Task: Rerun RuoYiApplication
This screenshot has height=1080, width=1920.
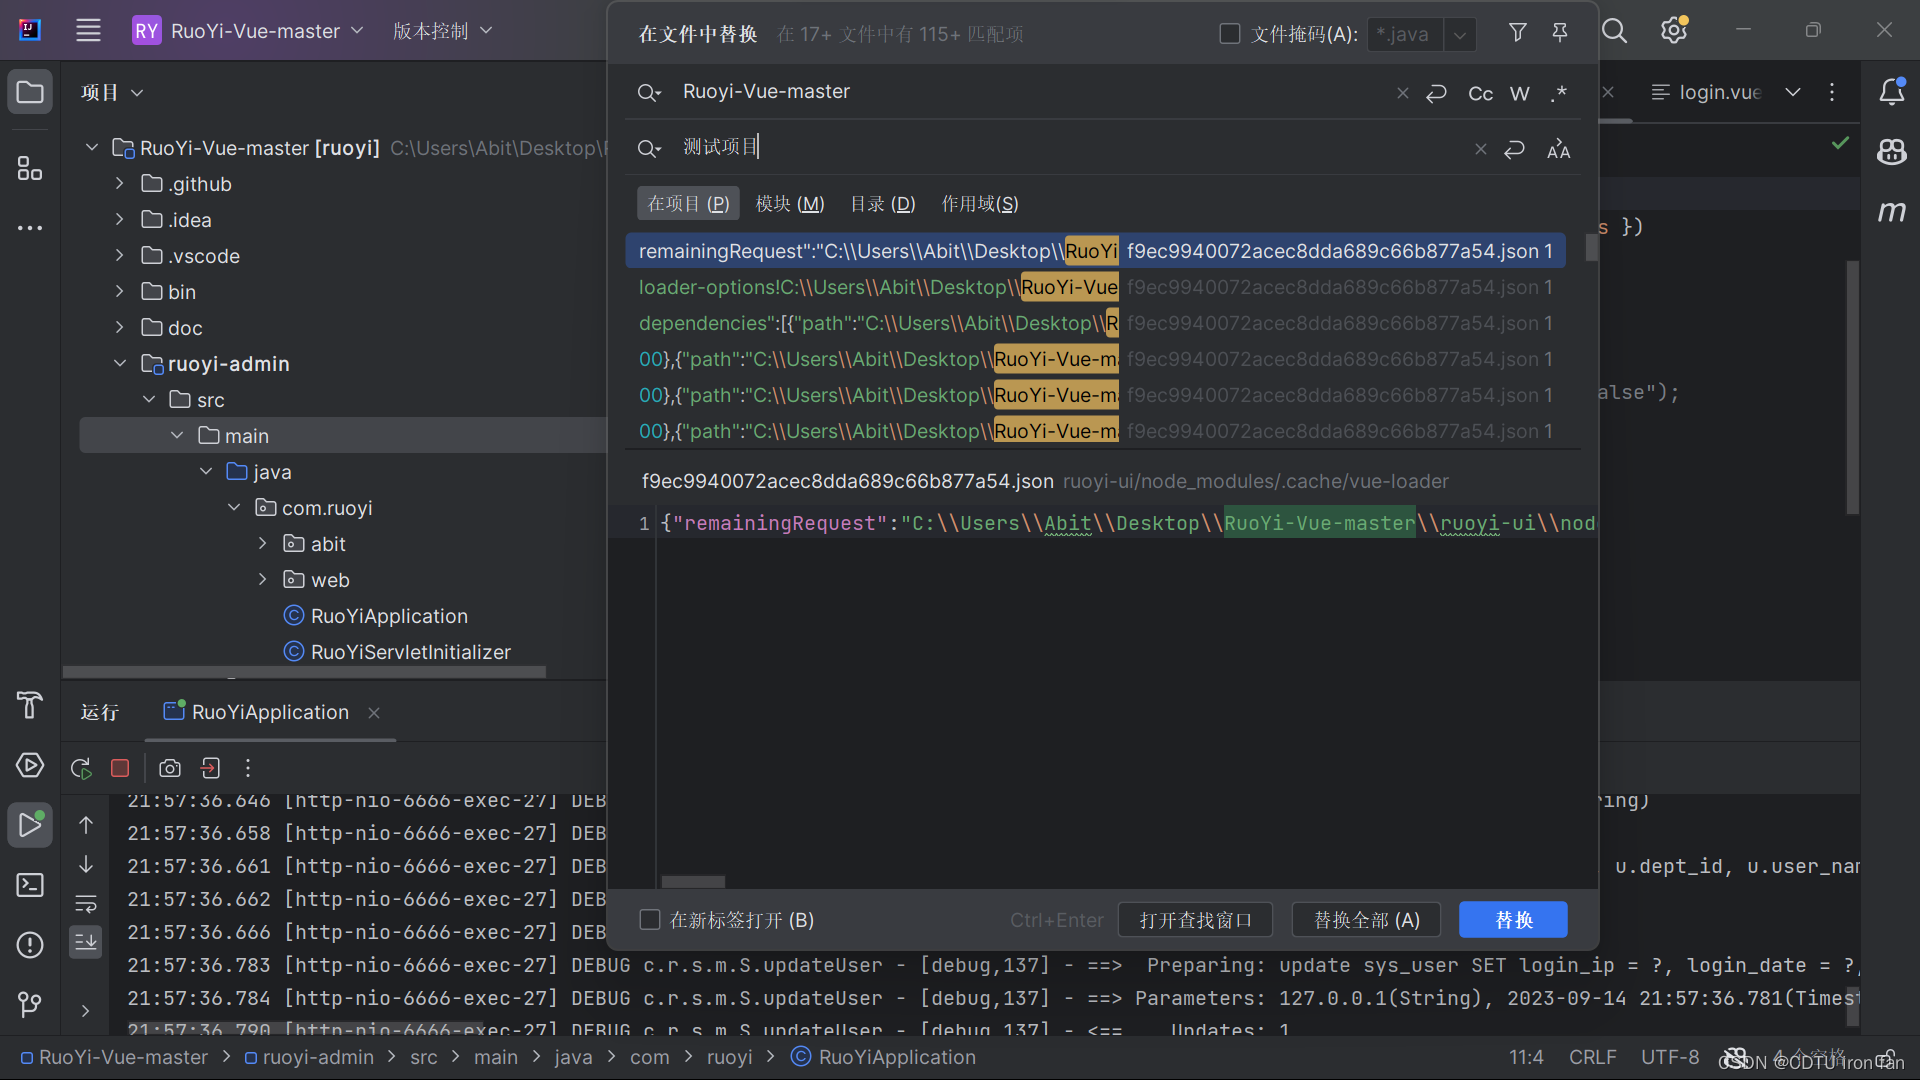Action: coord(81,768)
